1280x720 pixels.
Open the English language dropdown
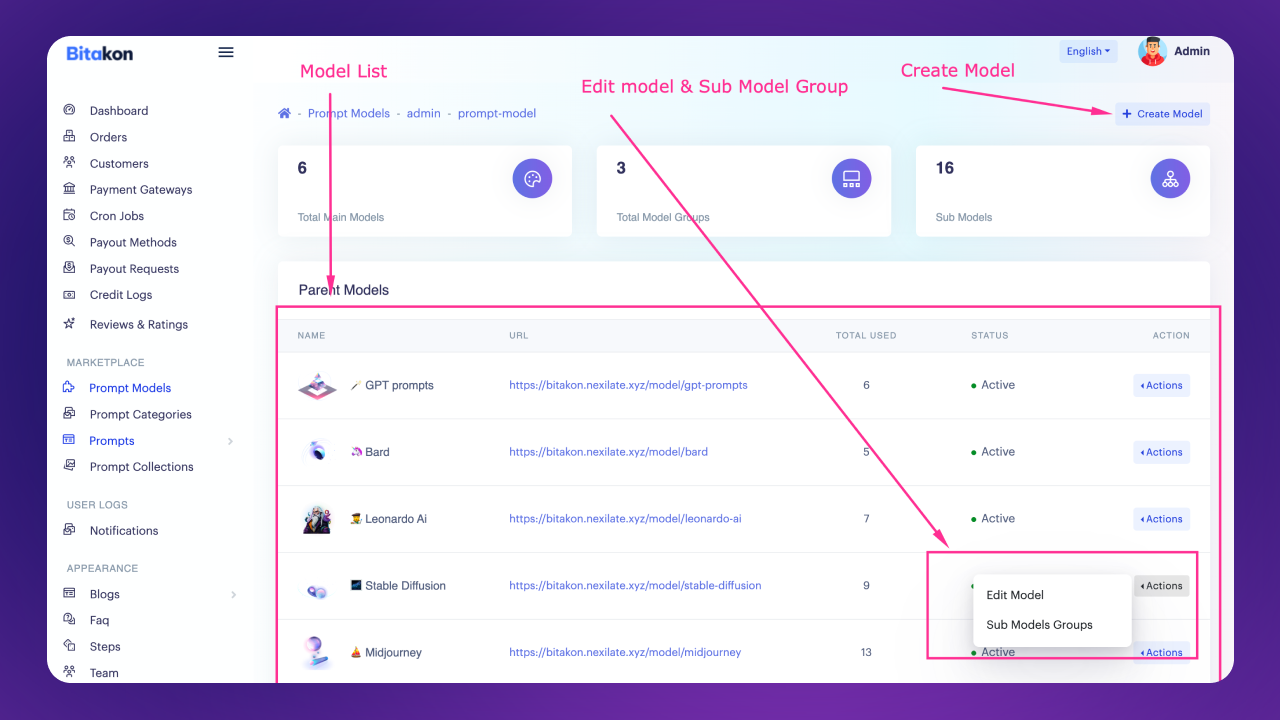pyautogui.click(x=1088, y=51)
